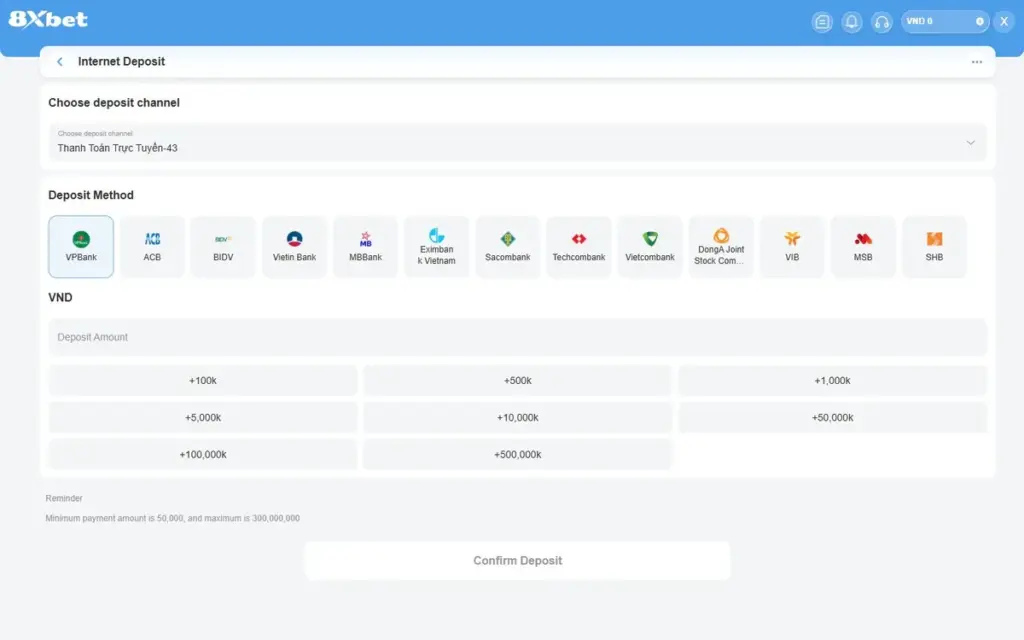Screen dimensions: 1024x640
Task: Select Sacombank deposit method
Action: click(x=508, y=247)
